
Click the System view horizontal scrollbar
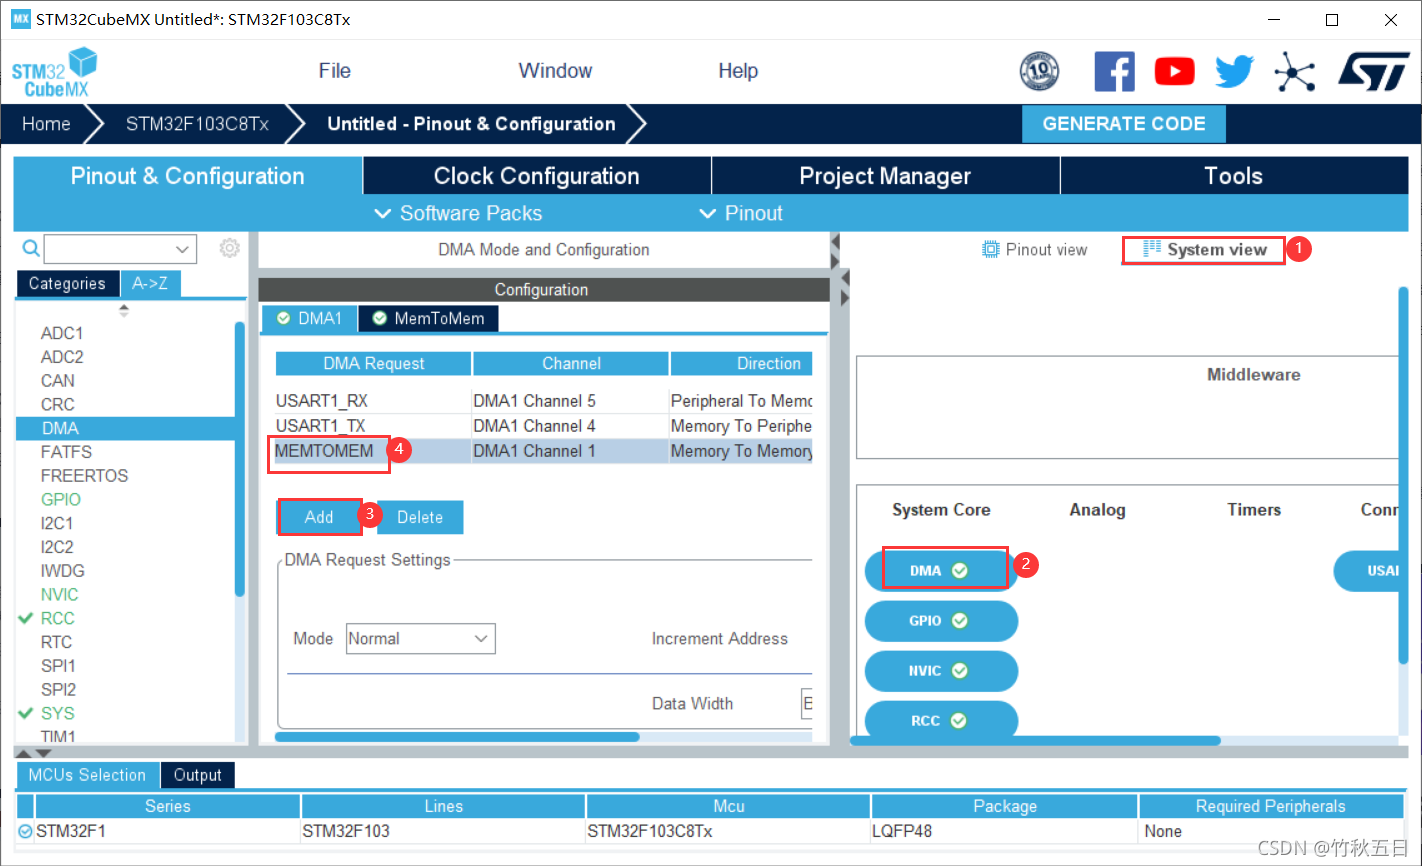tap(1036, 741)
